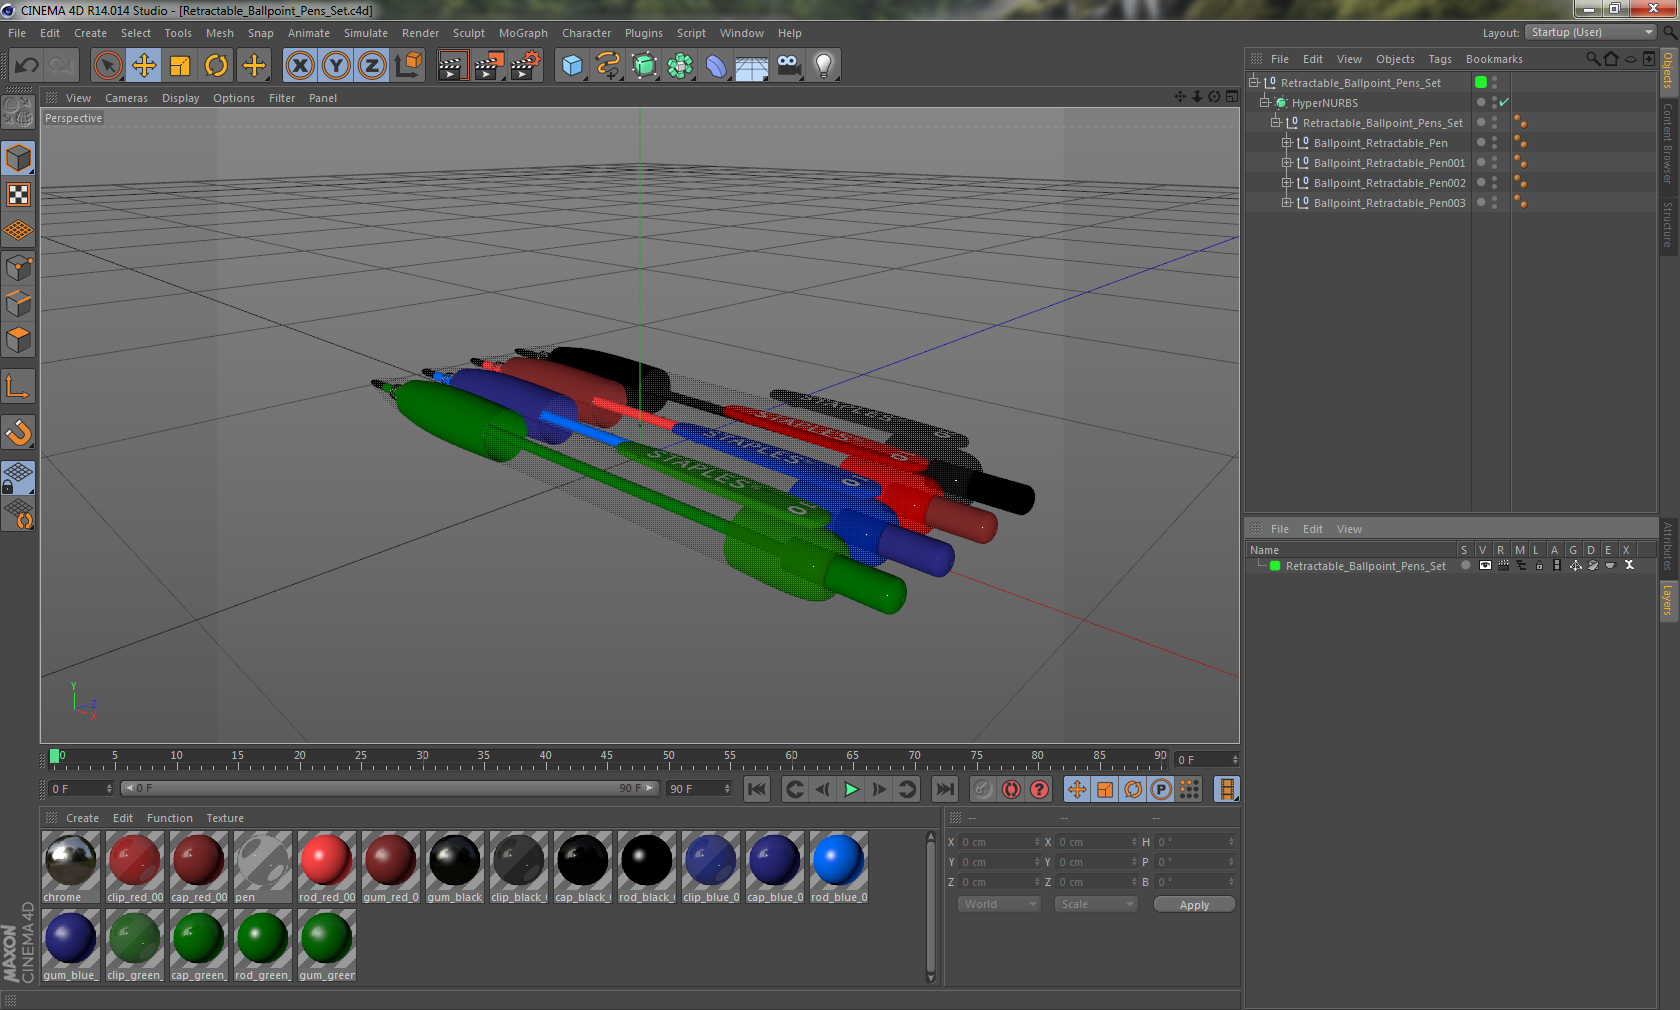Toggle Autokeying button
The height and width of the screenshot is (1010, 1680).
[1012, 789]
